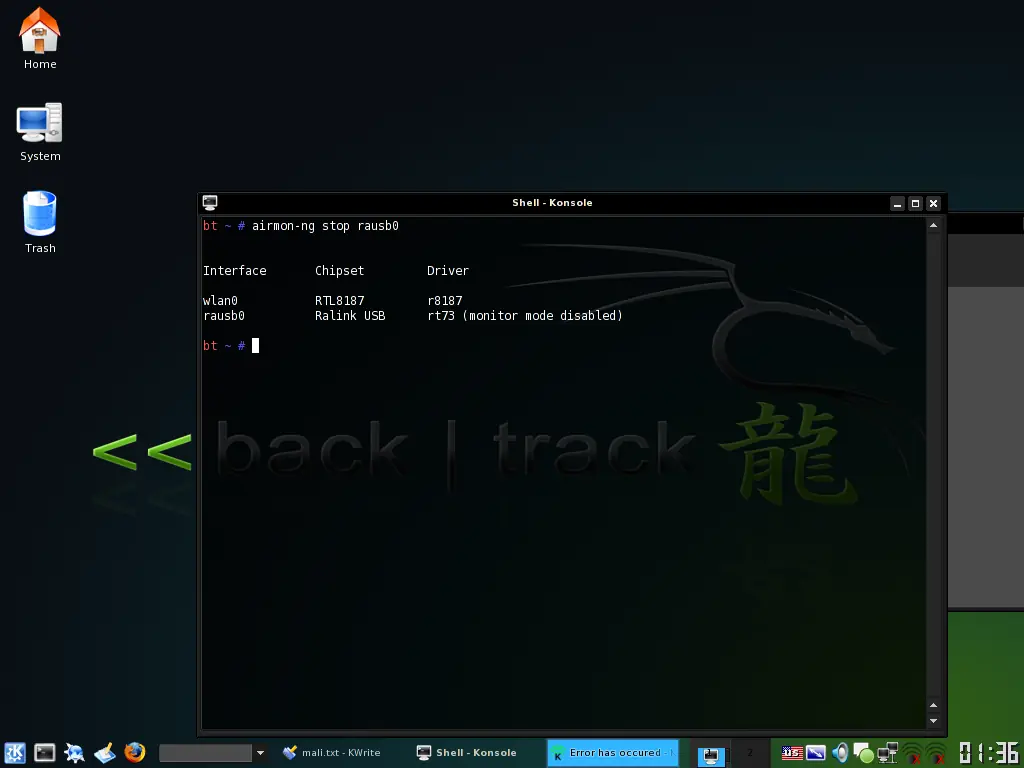Click the lower up arrow on Konsole scrollbar
This screenshot has height=768, width=1024.
click(x=934, y=705)
